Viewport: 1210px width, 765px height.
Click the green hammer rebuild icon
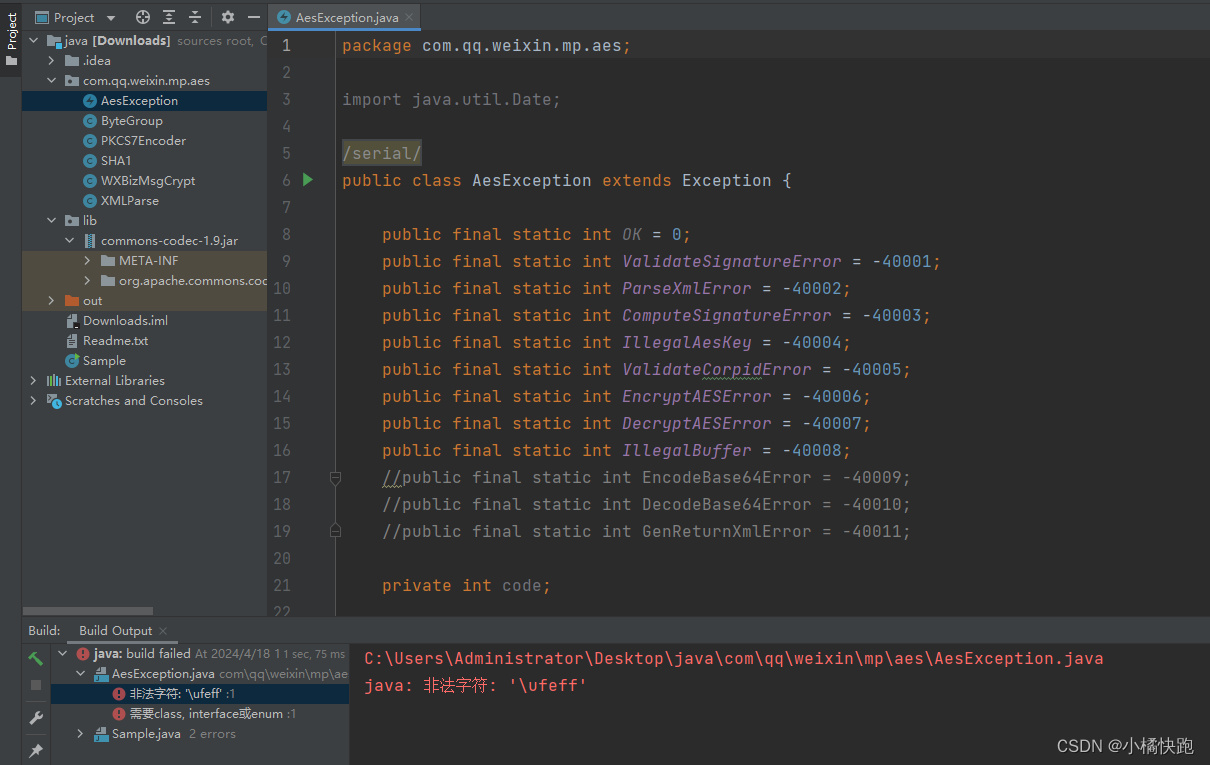coord(36,658)
